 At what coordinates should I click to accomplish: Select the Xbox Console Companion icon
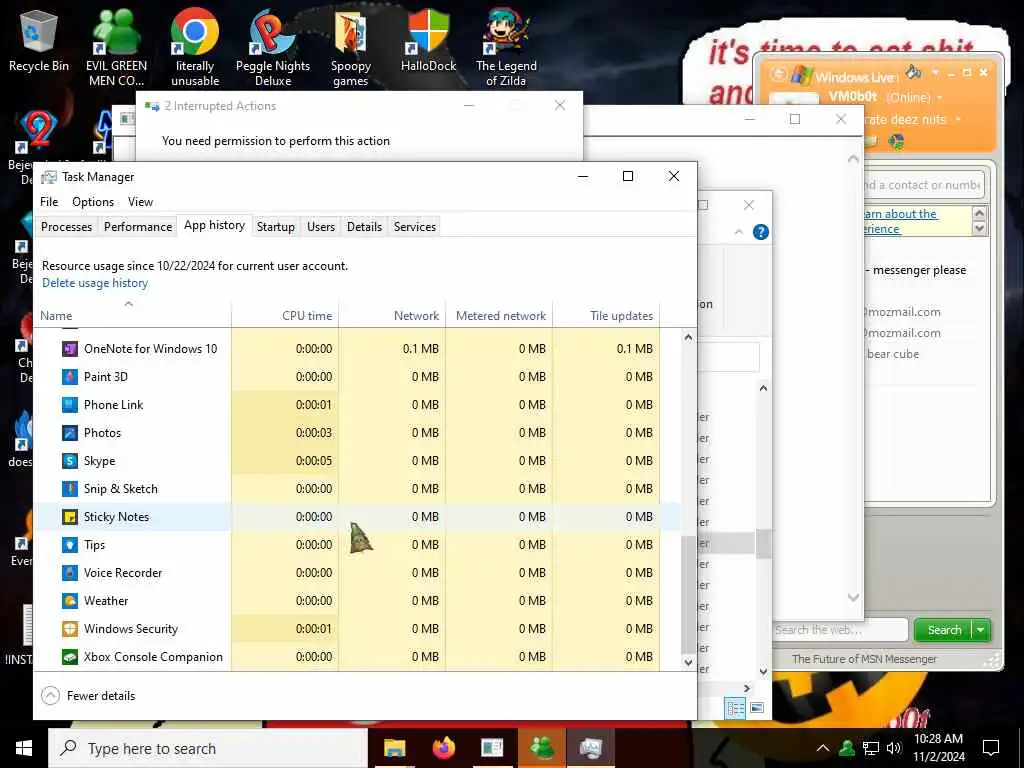pos(70,657)
